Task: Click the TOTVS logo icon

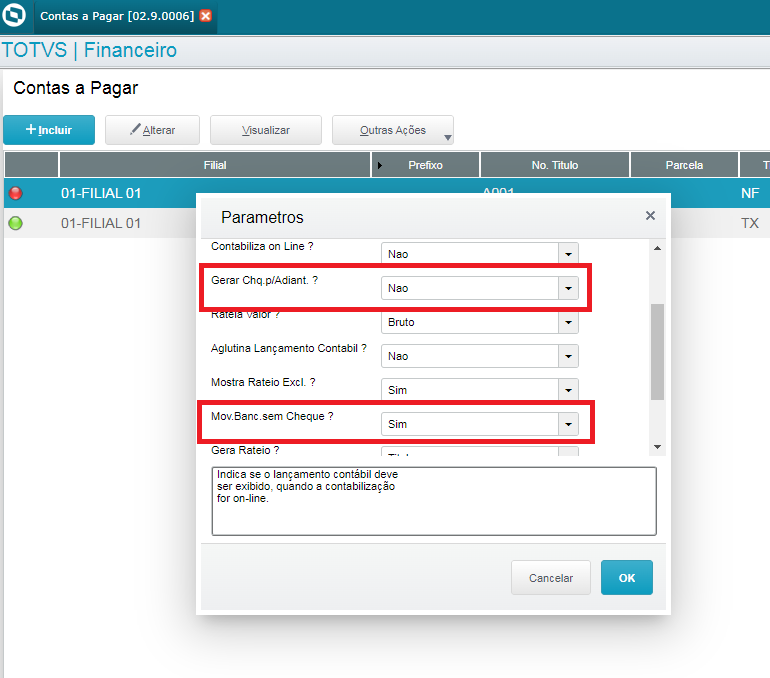Action: coord(14,15)
